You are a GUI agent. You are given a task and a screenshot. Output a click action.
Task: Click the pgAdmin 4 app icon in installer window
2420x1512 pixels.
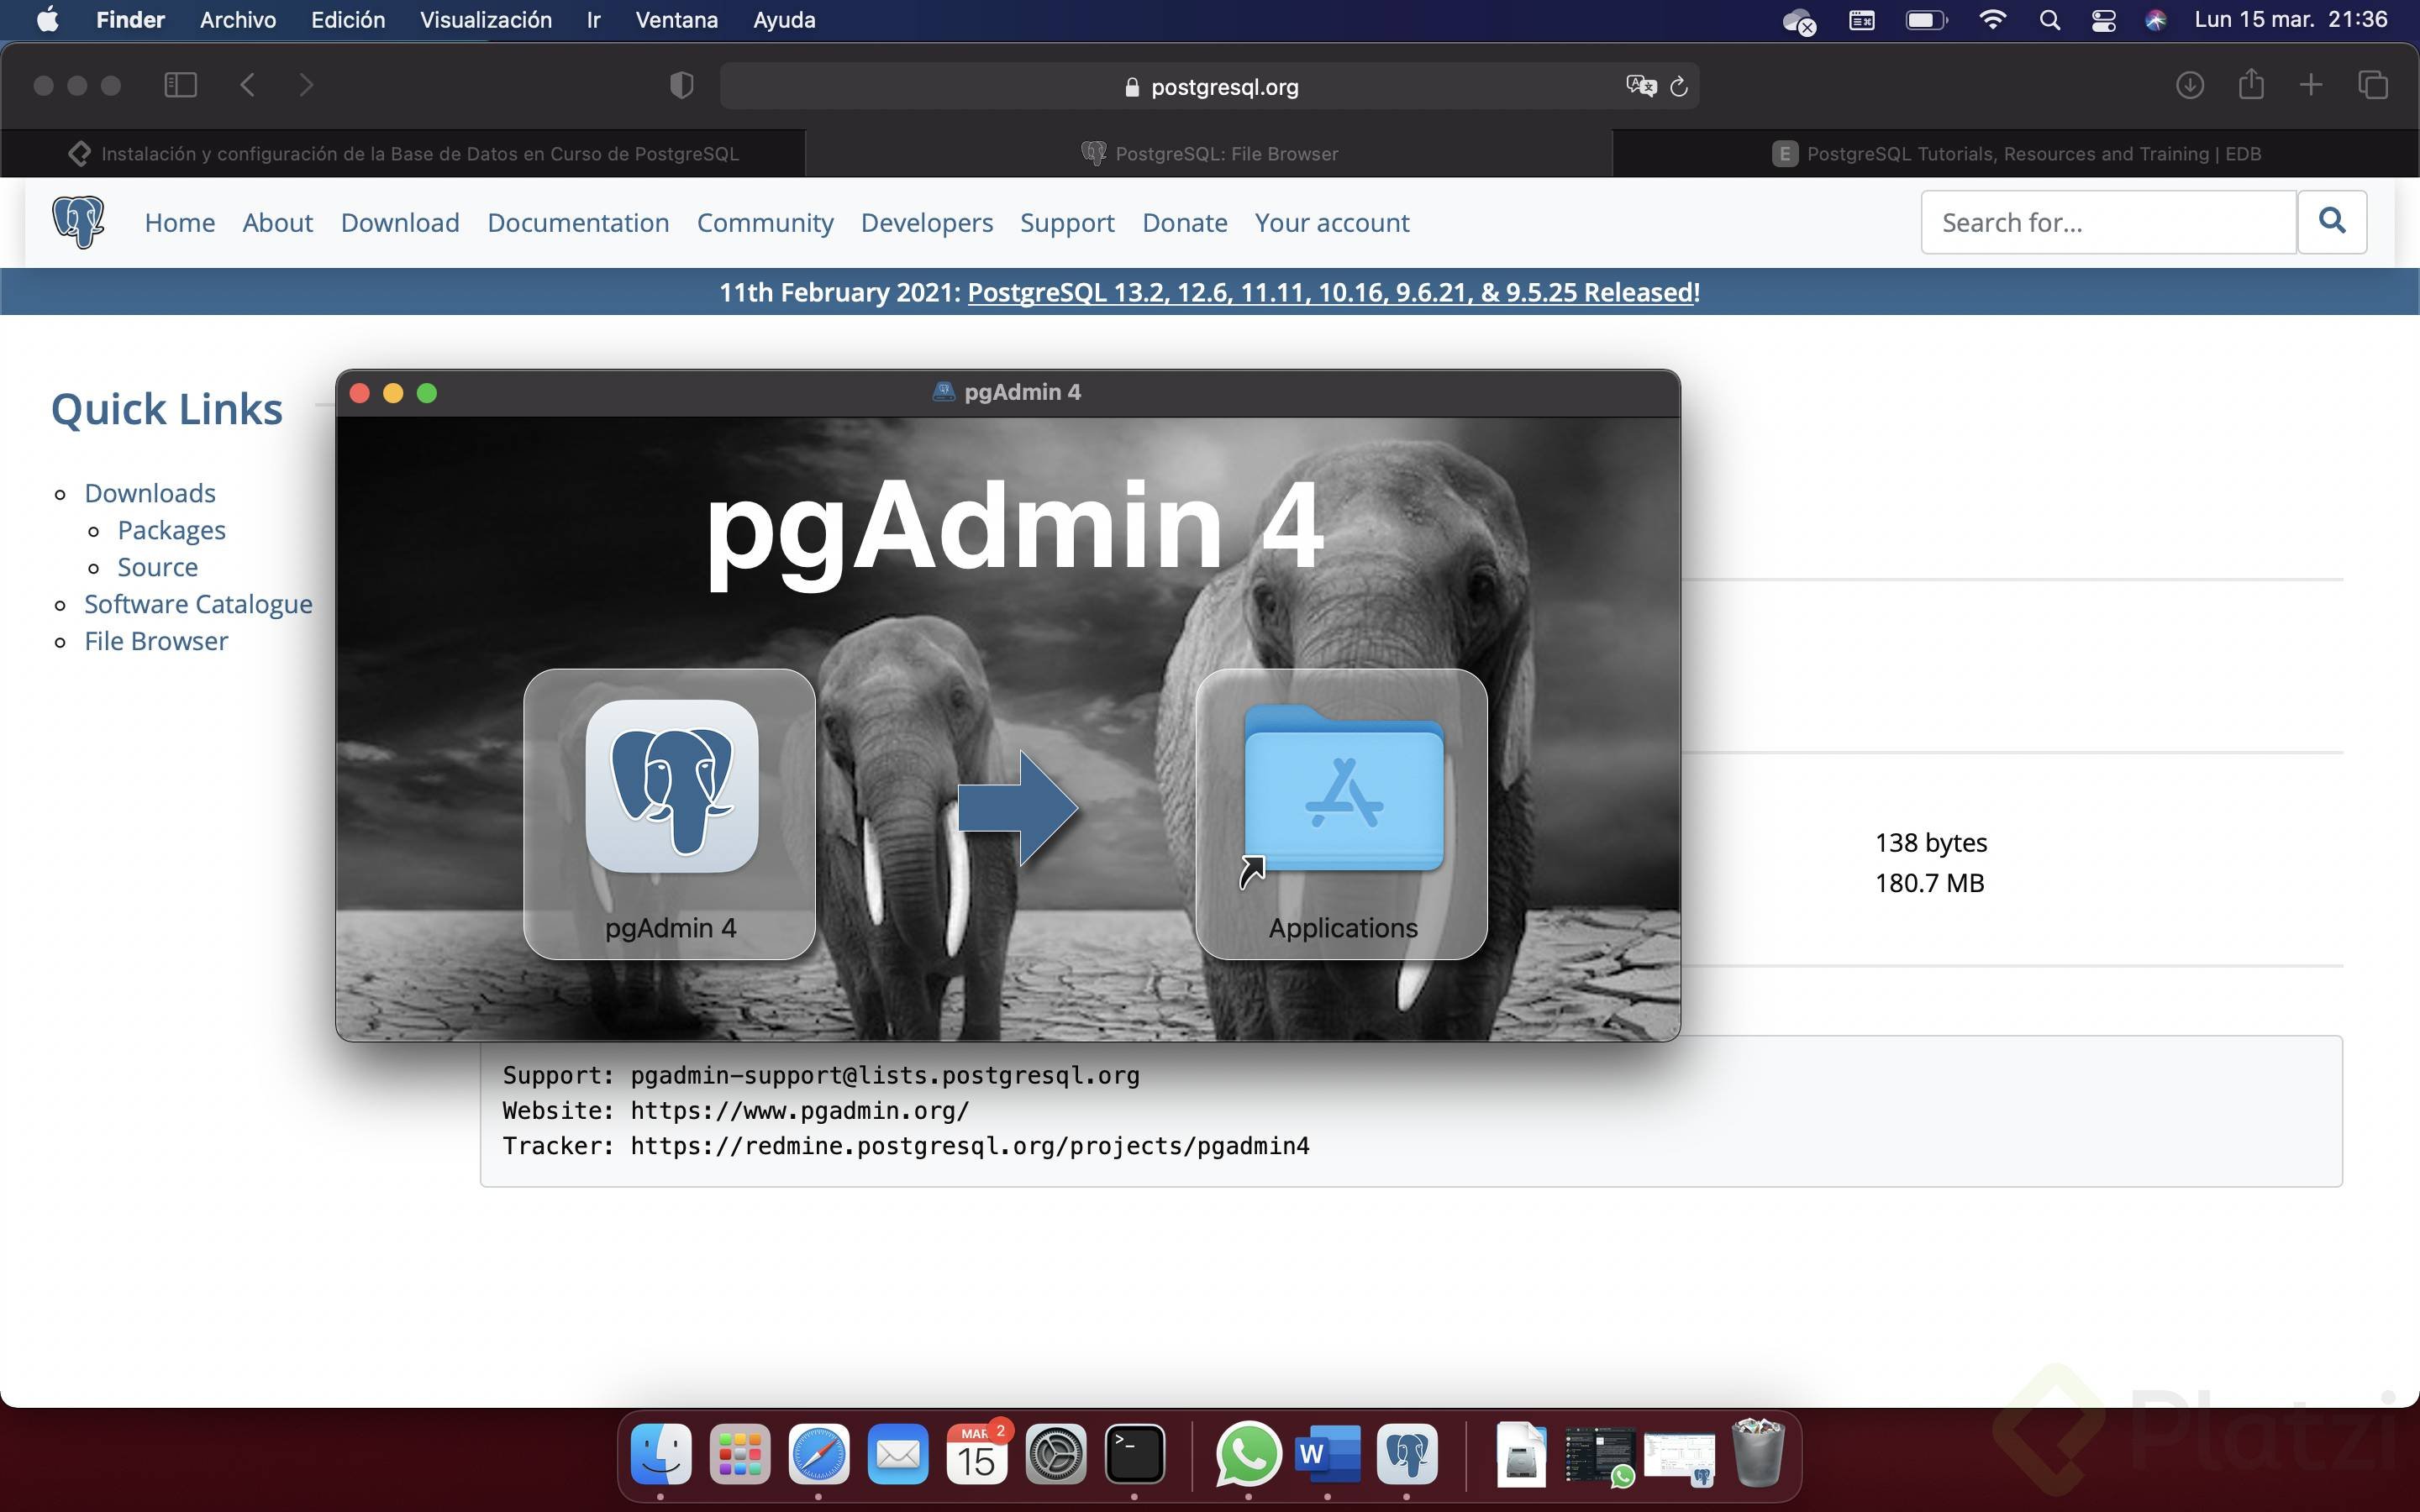pyautogui.click(x=671, y=786)
